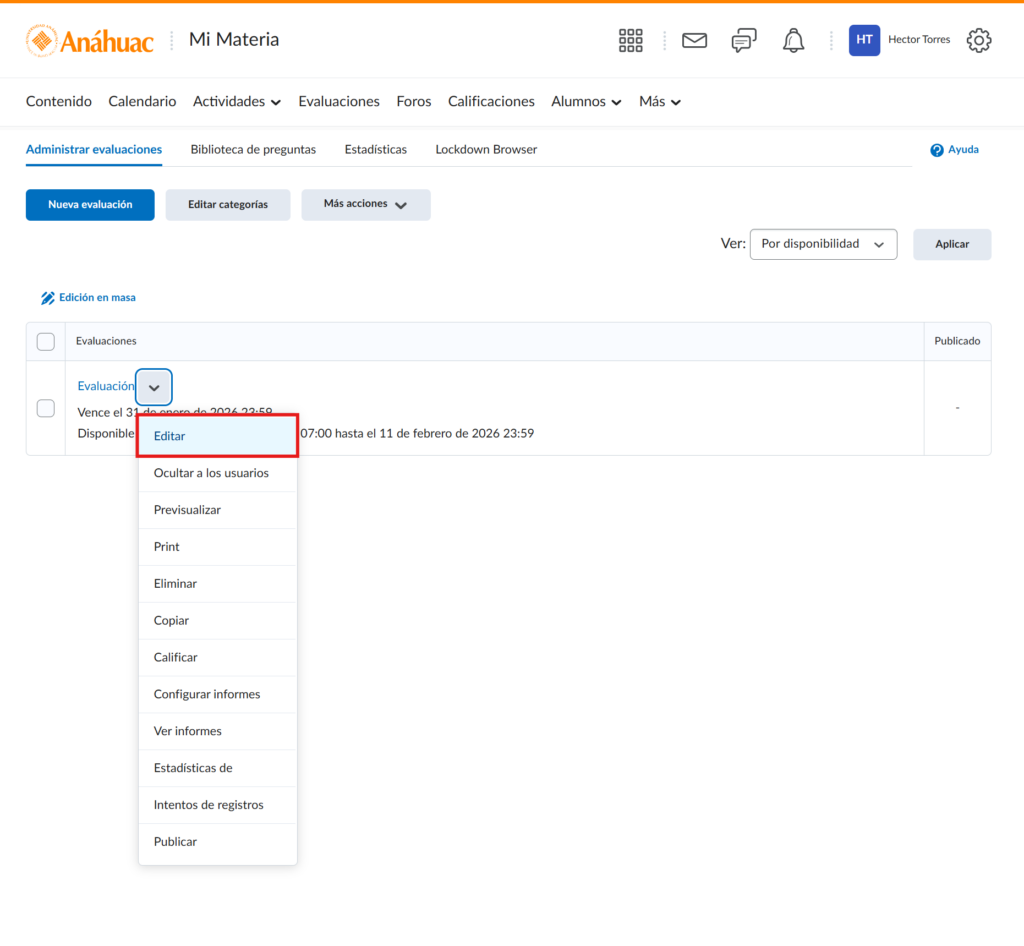
Task: Select Editar in the context menu
Action: 217,436
